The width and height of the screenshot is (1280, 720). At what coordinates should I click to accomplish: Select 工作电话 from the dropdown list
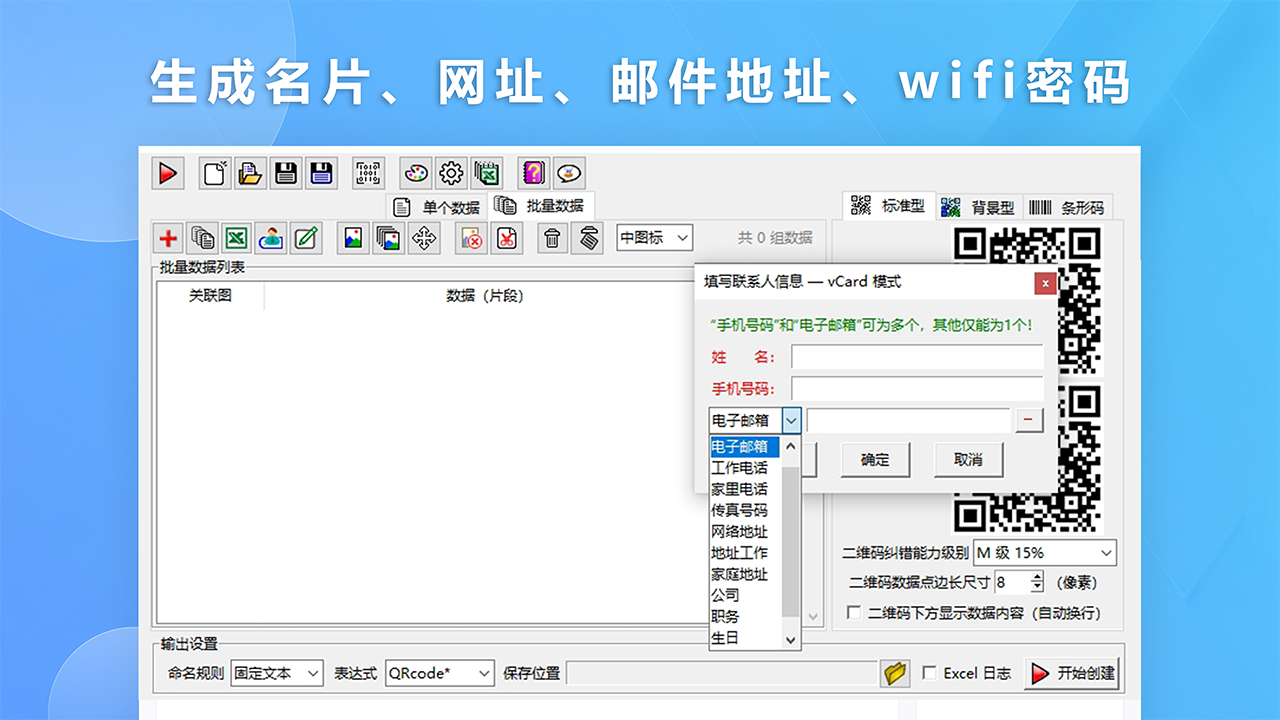click(740, 468)
